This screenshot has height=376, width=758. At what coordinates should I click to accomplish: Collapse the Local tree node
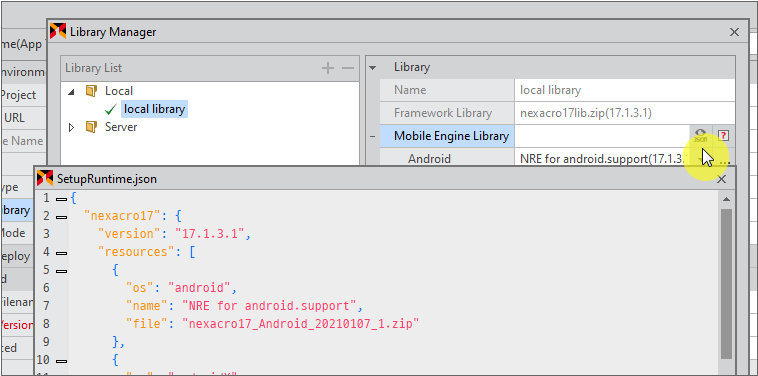72,91
